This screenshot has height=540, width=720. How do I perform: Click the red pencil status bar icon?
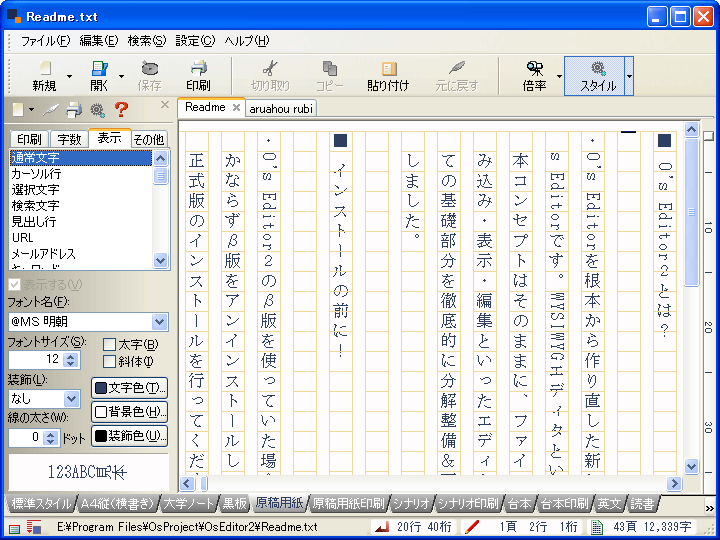point(472,527)
